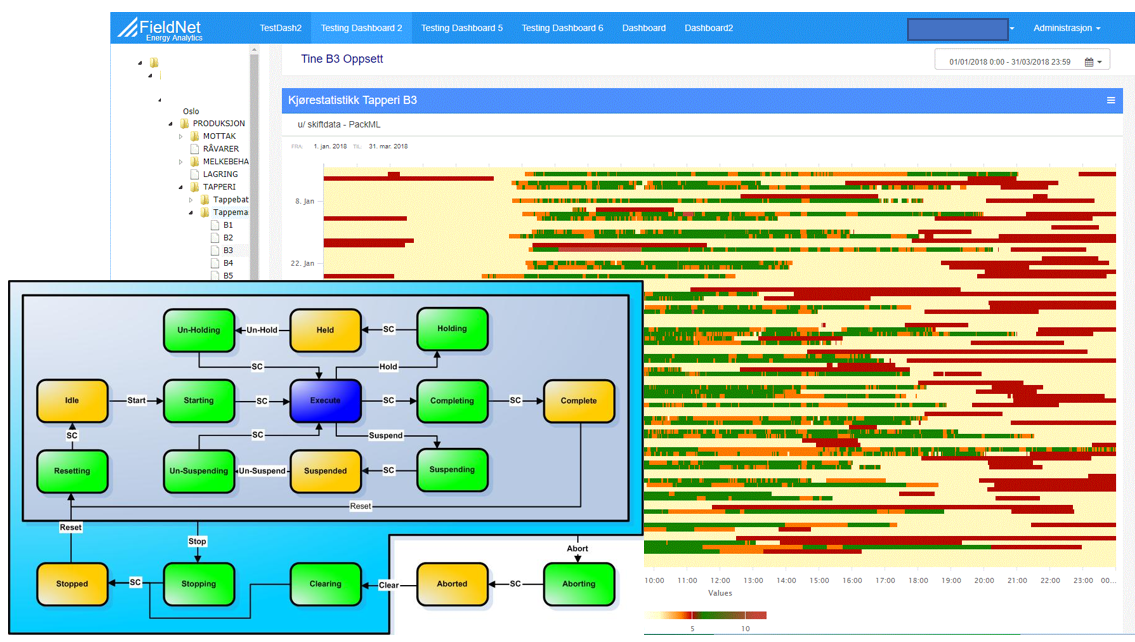Select the RÅVARER tree item
Screen dimensions: 1135x642
[x=221, y=148]
